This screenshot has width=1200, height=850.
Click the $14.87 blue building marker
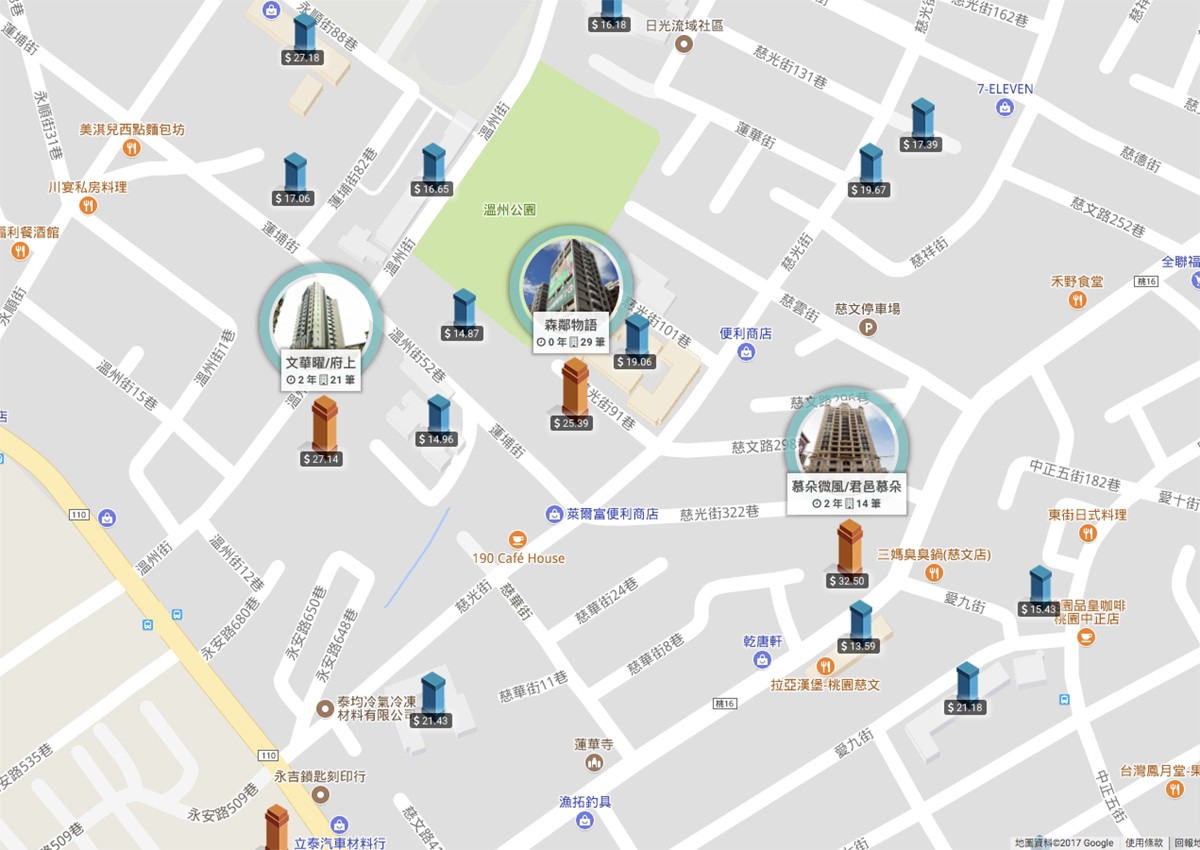click(463, 315)
